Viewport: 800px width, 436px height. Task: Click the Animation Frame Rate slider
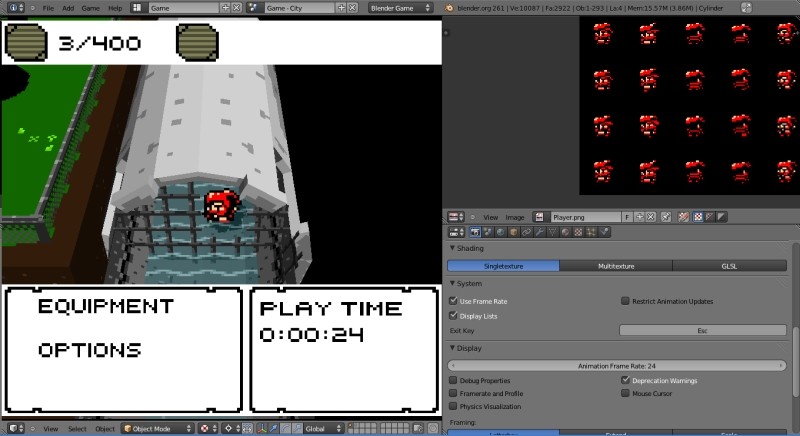tap(617, 365)
